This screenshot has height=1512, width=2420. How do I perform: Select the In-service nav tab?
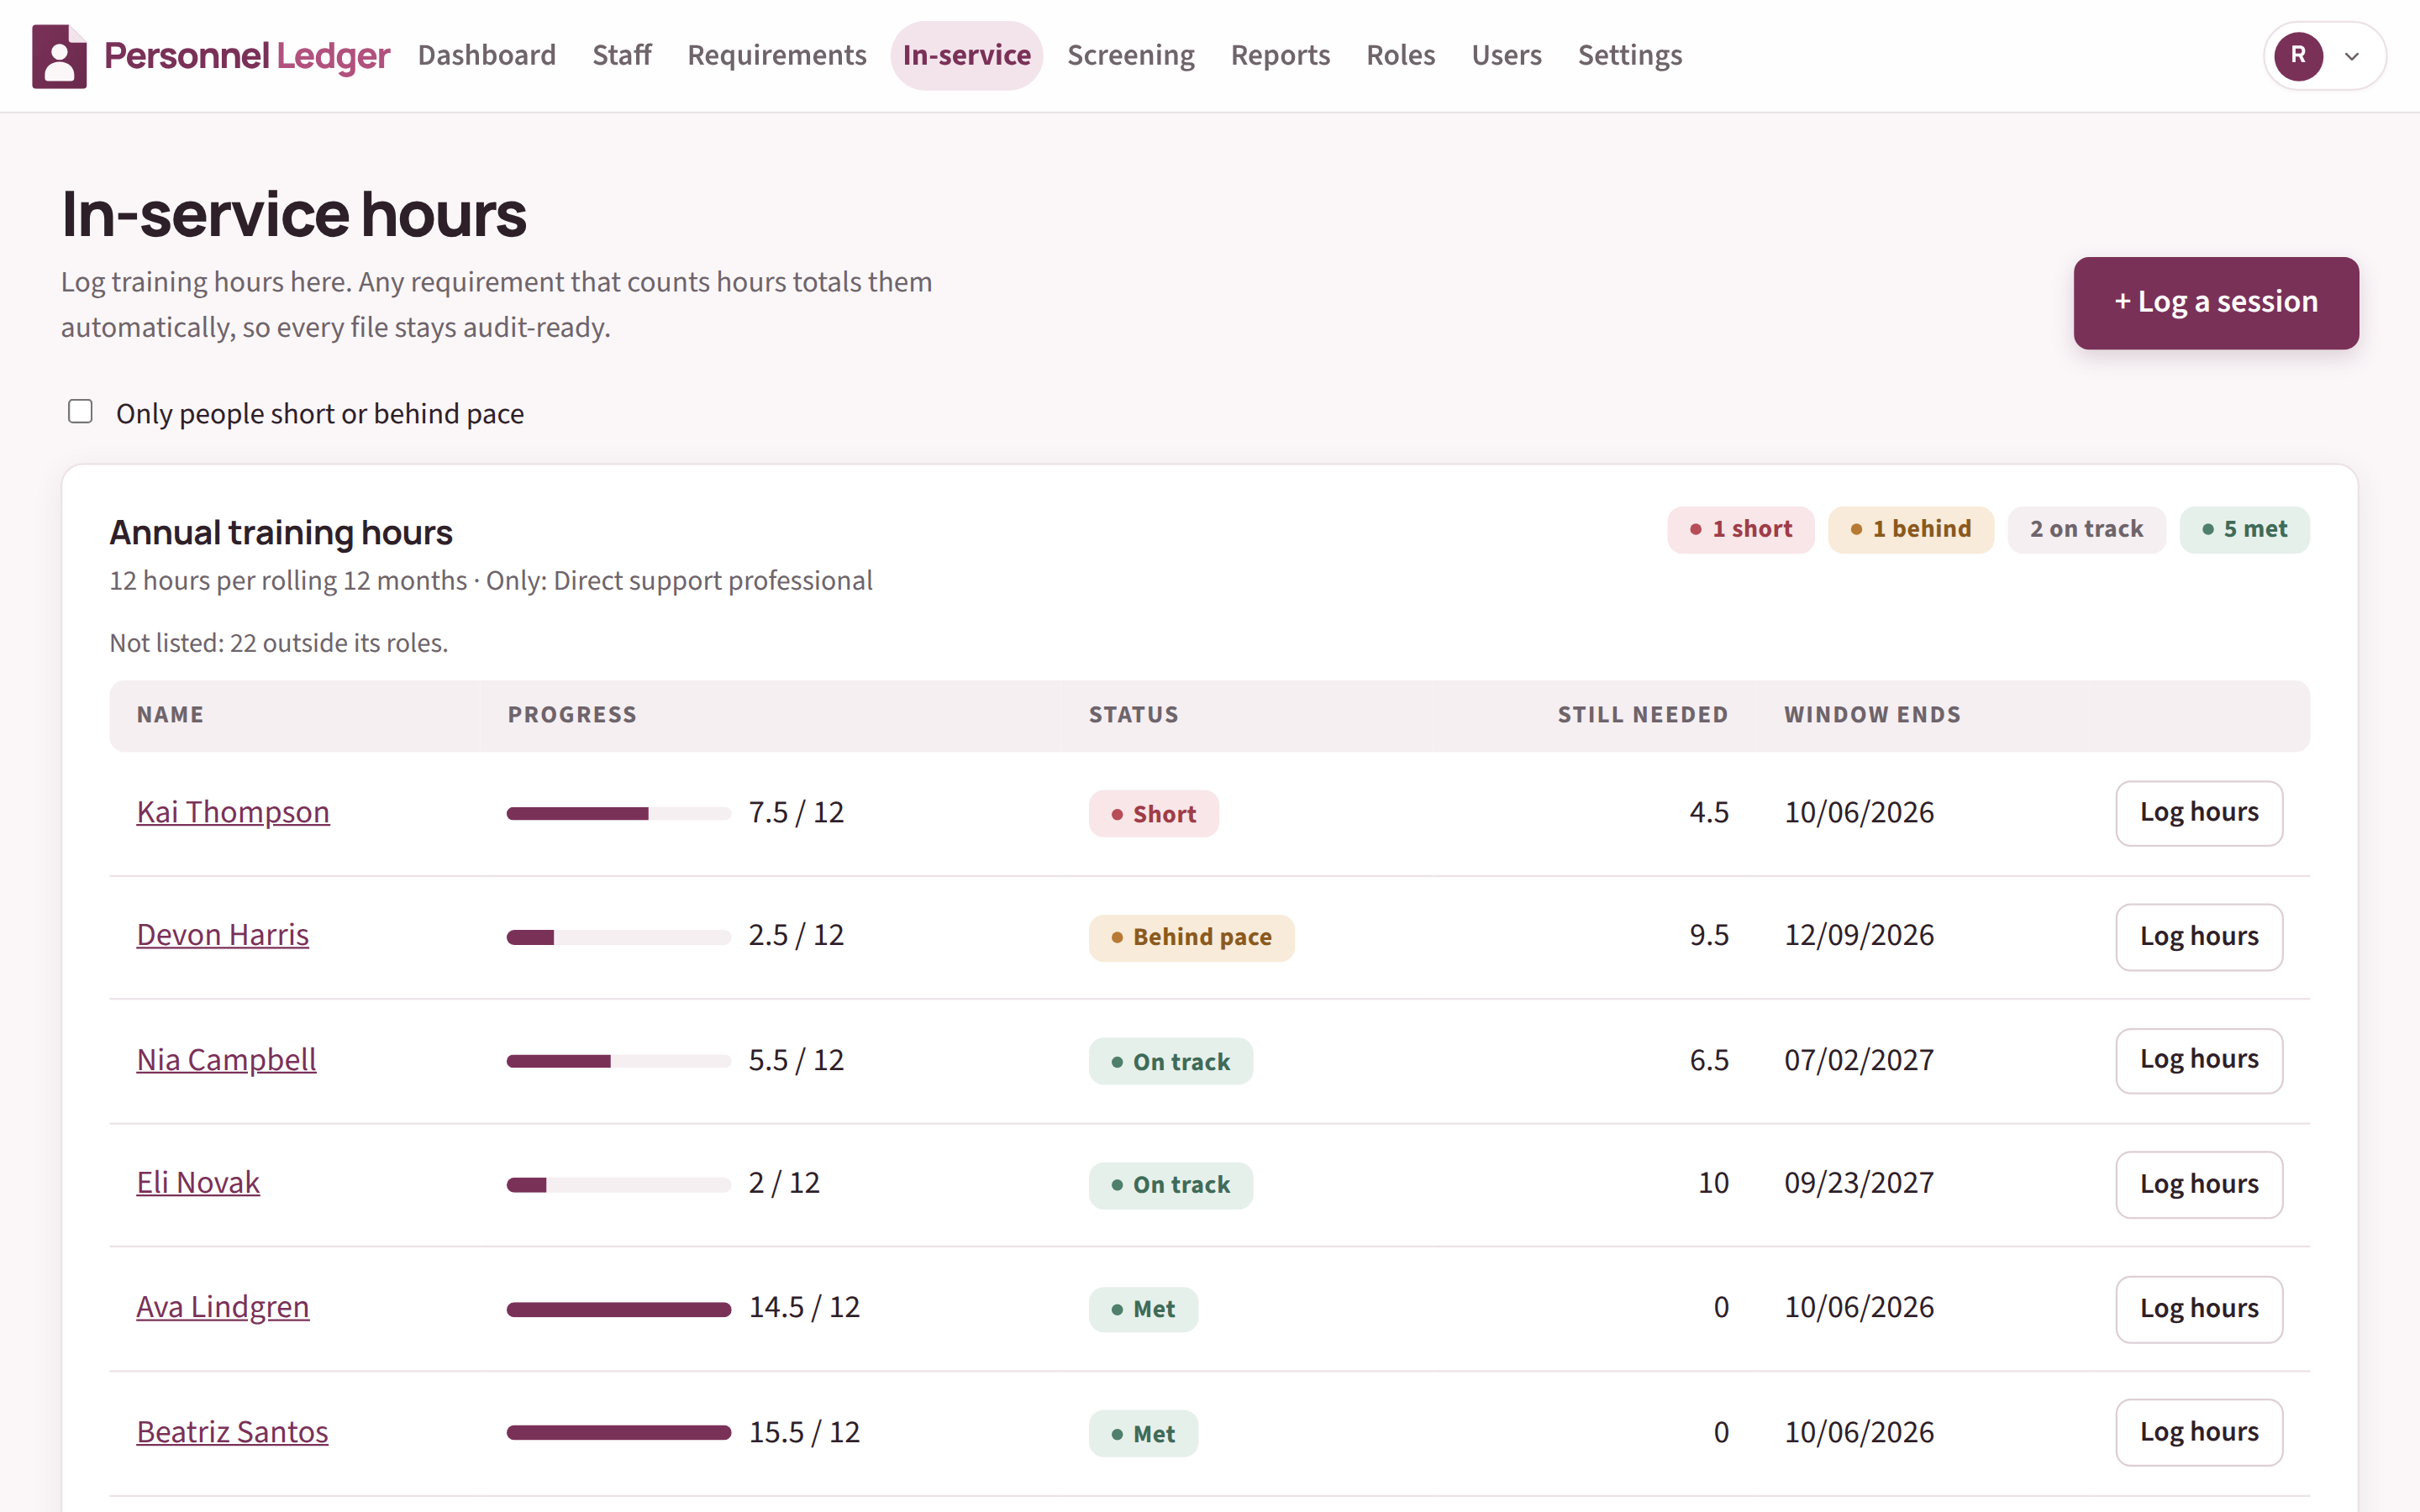click(x=967, y=55)
